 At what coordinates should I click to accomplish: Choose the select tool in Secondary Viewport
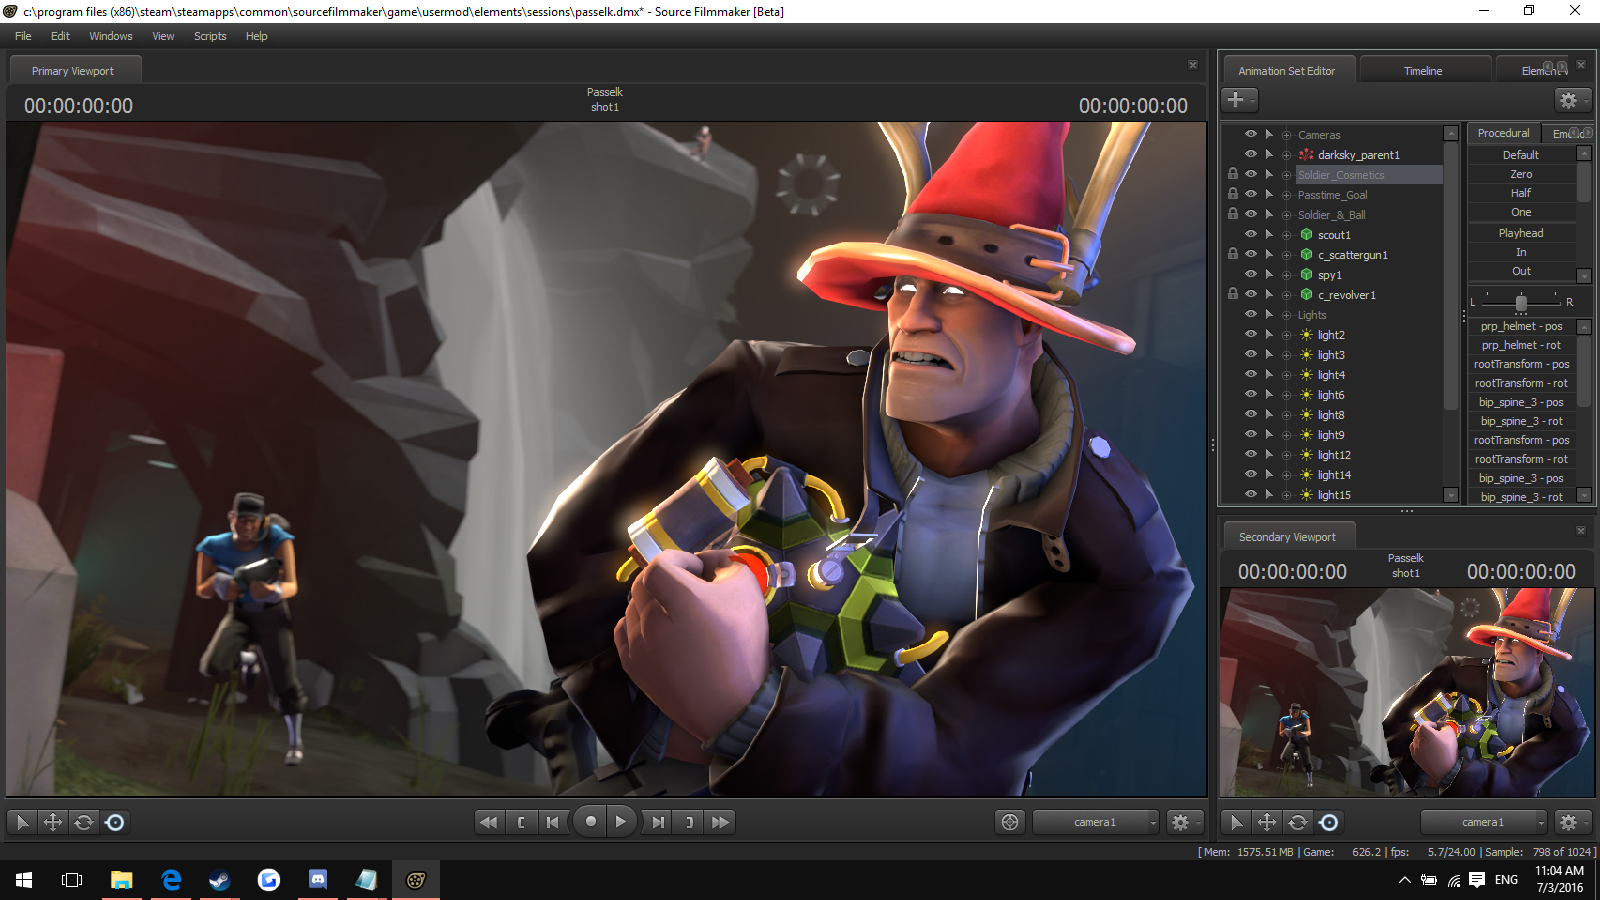tap(1236, 822)
